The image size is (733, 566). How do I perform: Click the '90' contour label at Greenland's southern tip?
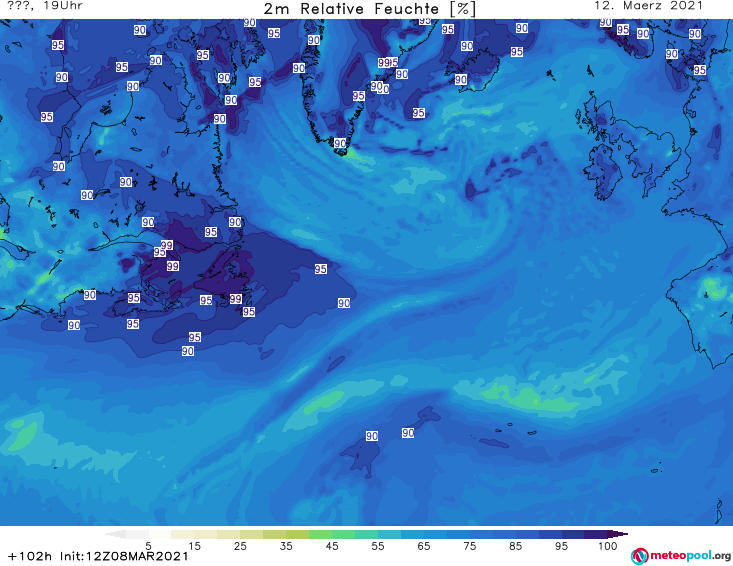[340, 143]
